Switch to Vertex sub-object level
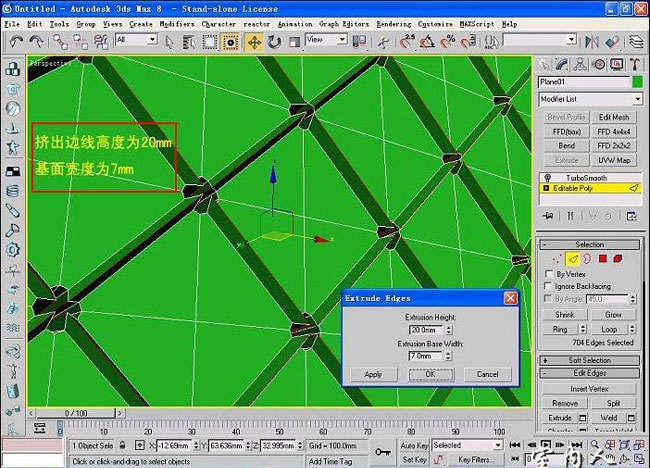This screenshot has height=468, width=650. [x=557, y=259]
